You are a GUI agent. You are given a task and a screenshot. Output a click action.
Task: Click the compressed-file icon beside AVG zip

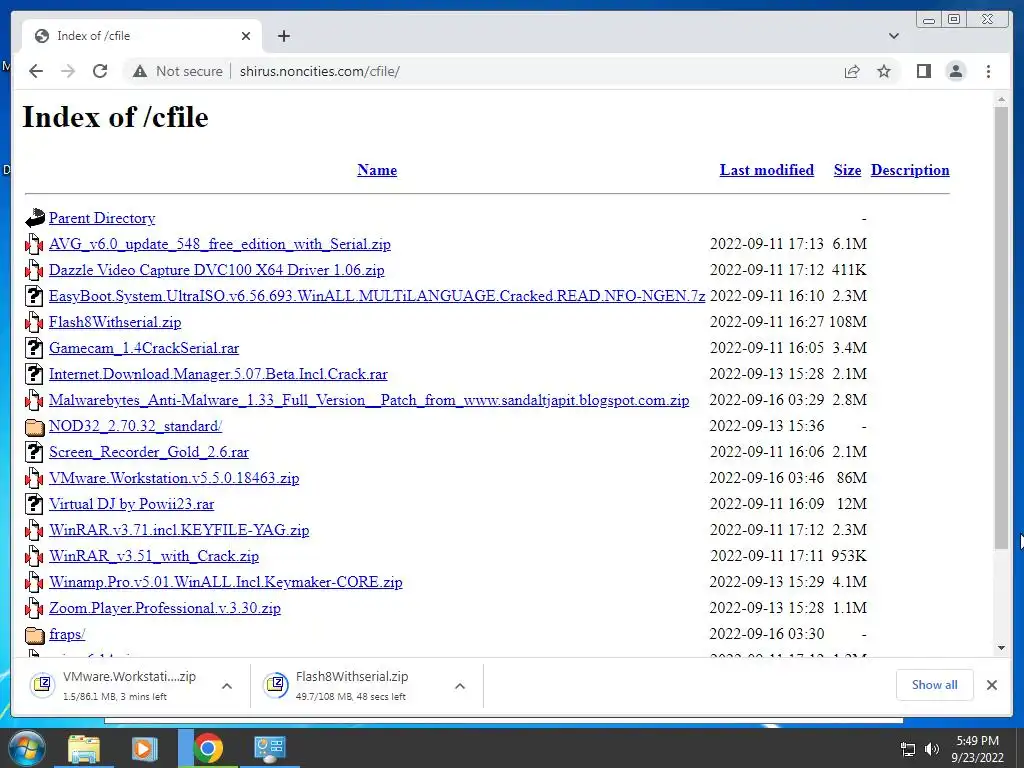click(34, 244)
